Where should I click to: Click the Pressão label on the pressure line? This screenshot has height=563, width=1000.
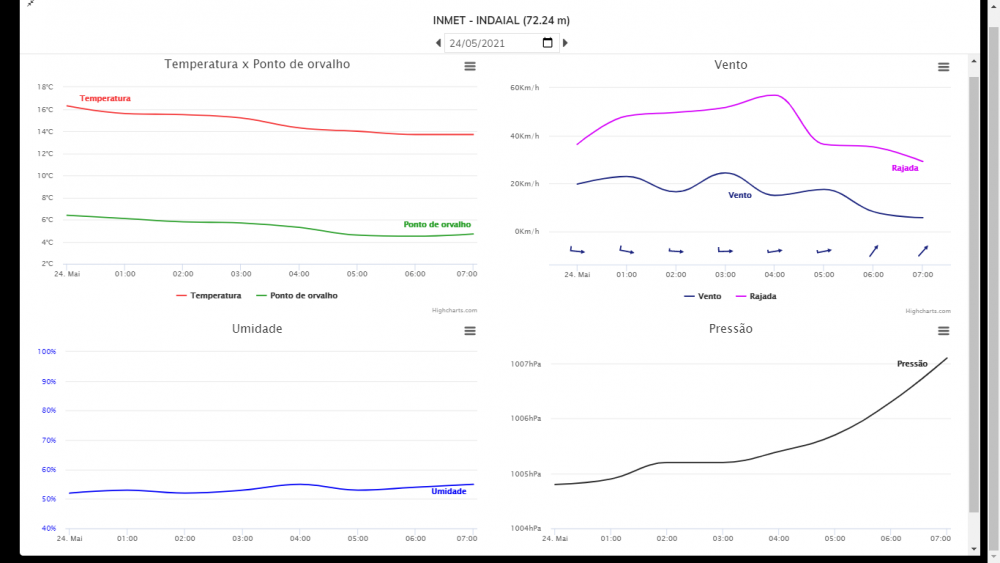(x=912, y=364)
